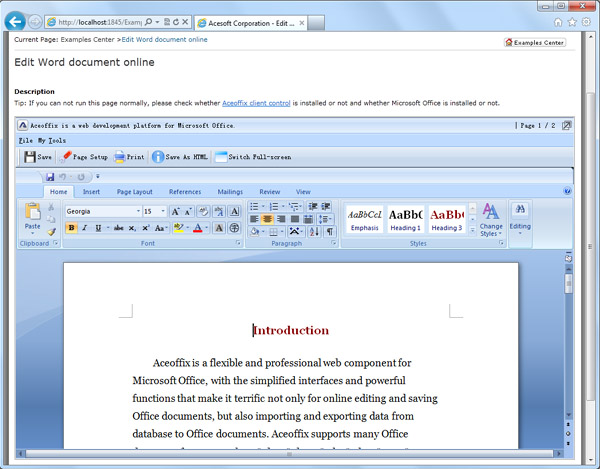Click the Strikethrough abc icon
Viewport: 600px width, 469px height.
119,228
